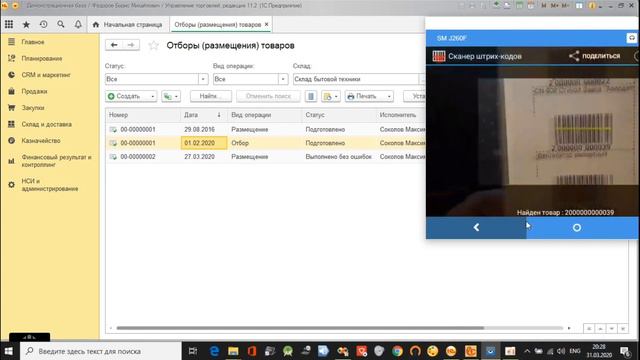Click the SM J260F window corner icon
This screenshot has height=360, width=640.
[632, 38]
